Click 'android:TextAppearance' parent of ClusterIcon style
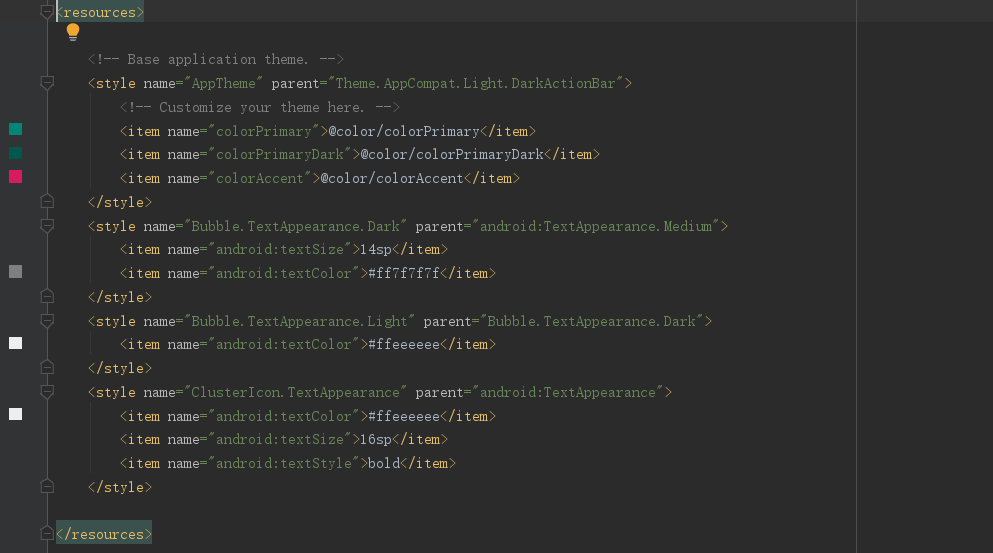This screenshot has height=553, width=993. (x=568, y=393)
